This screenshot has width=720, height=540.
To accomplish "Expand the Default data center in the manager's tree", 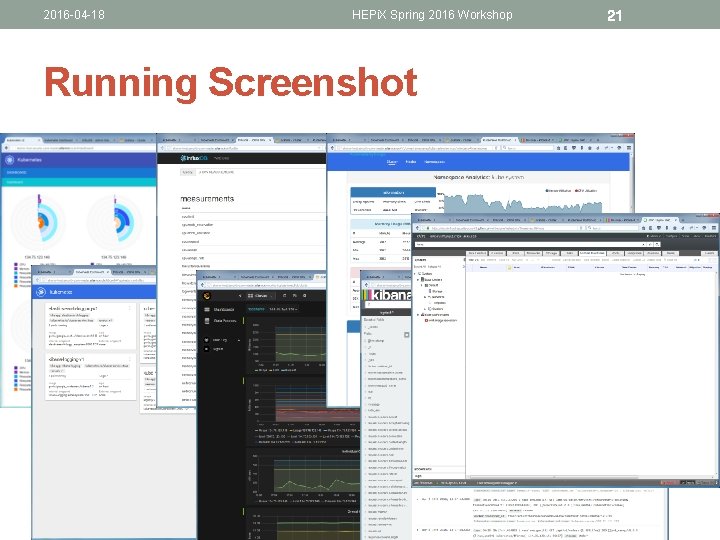I will tap(422, 285).
